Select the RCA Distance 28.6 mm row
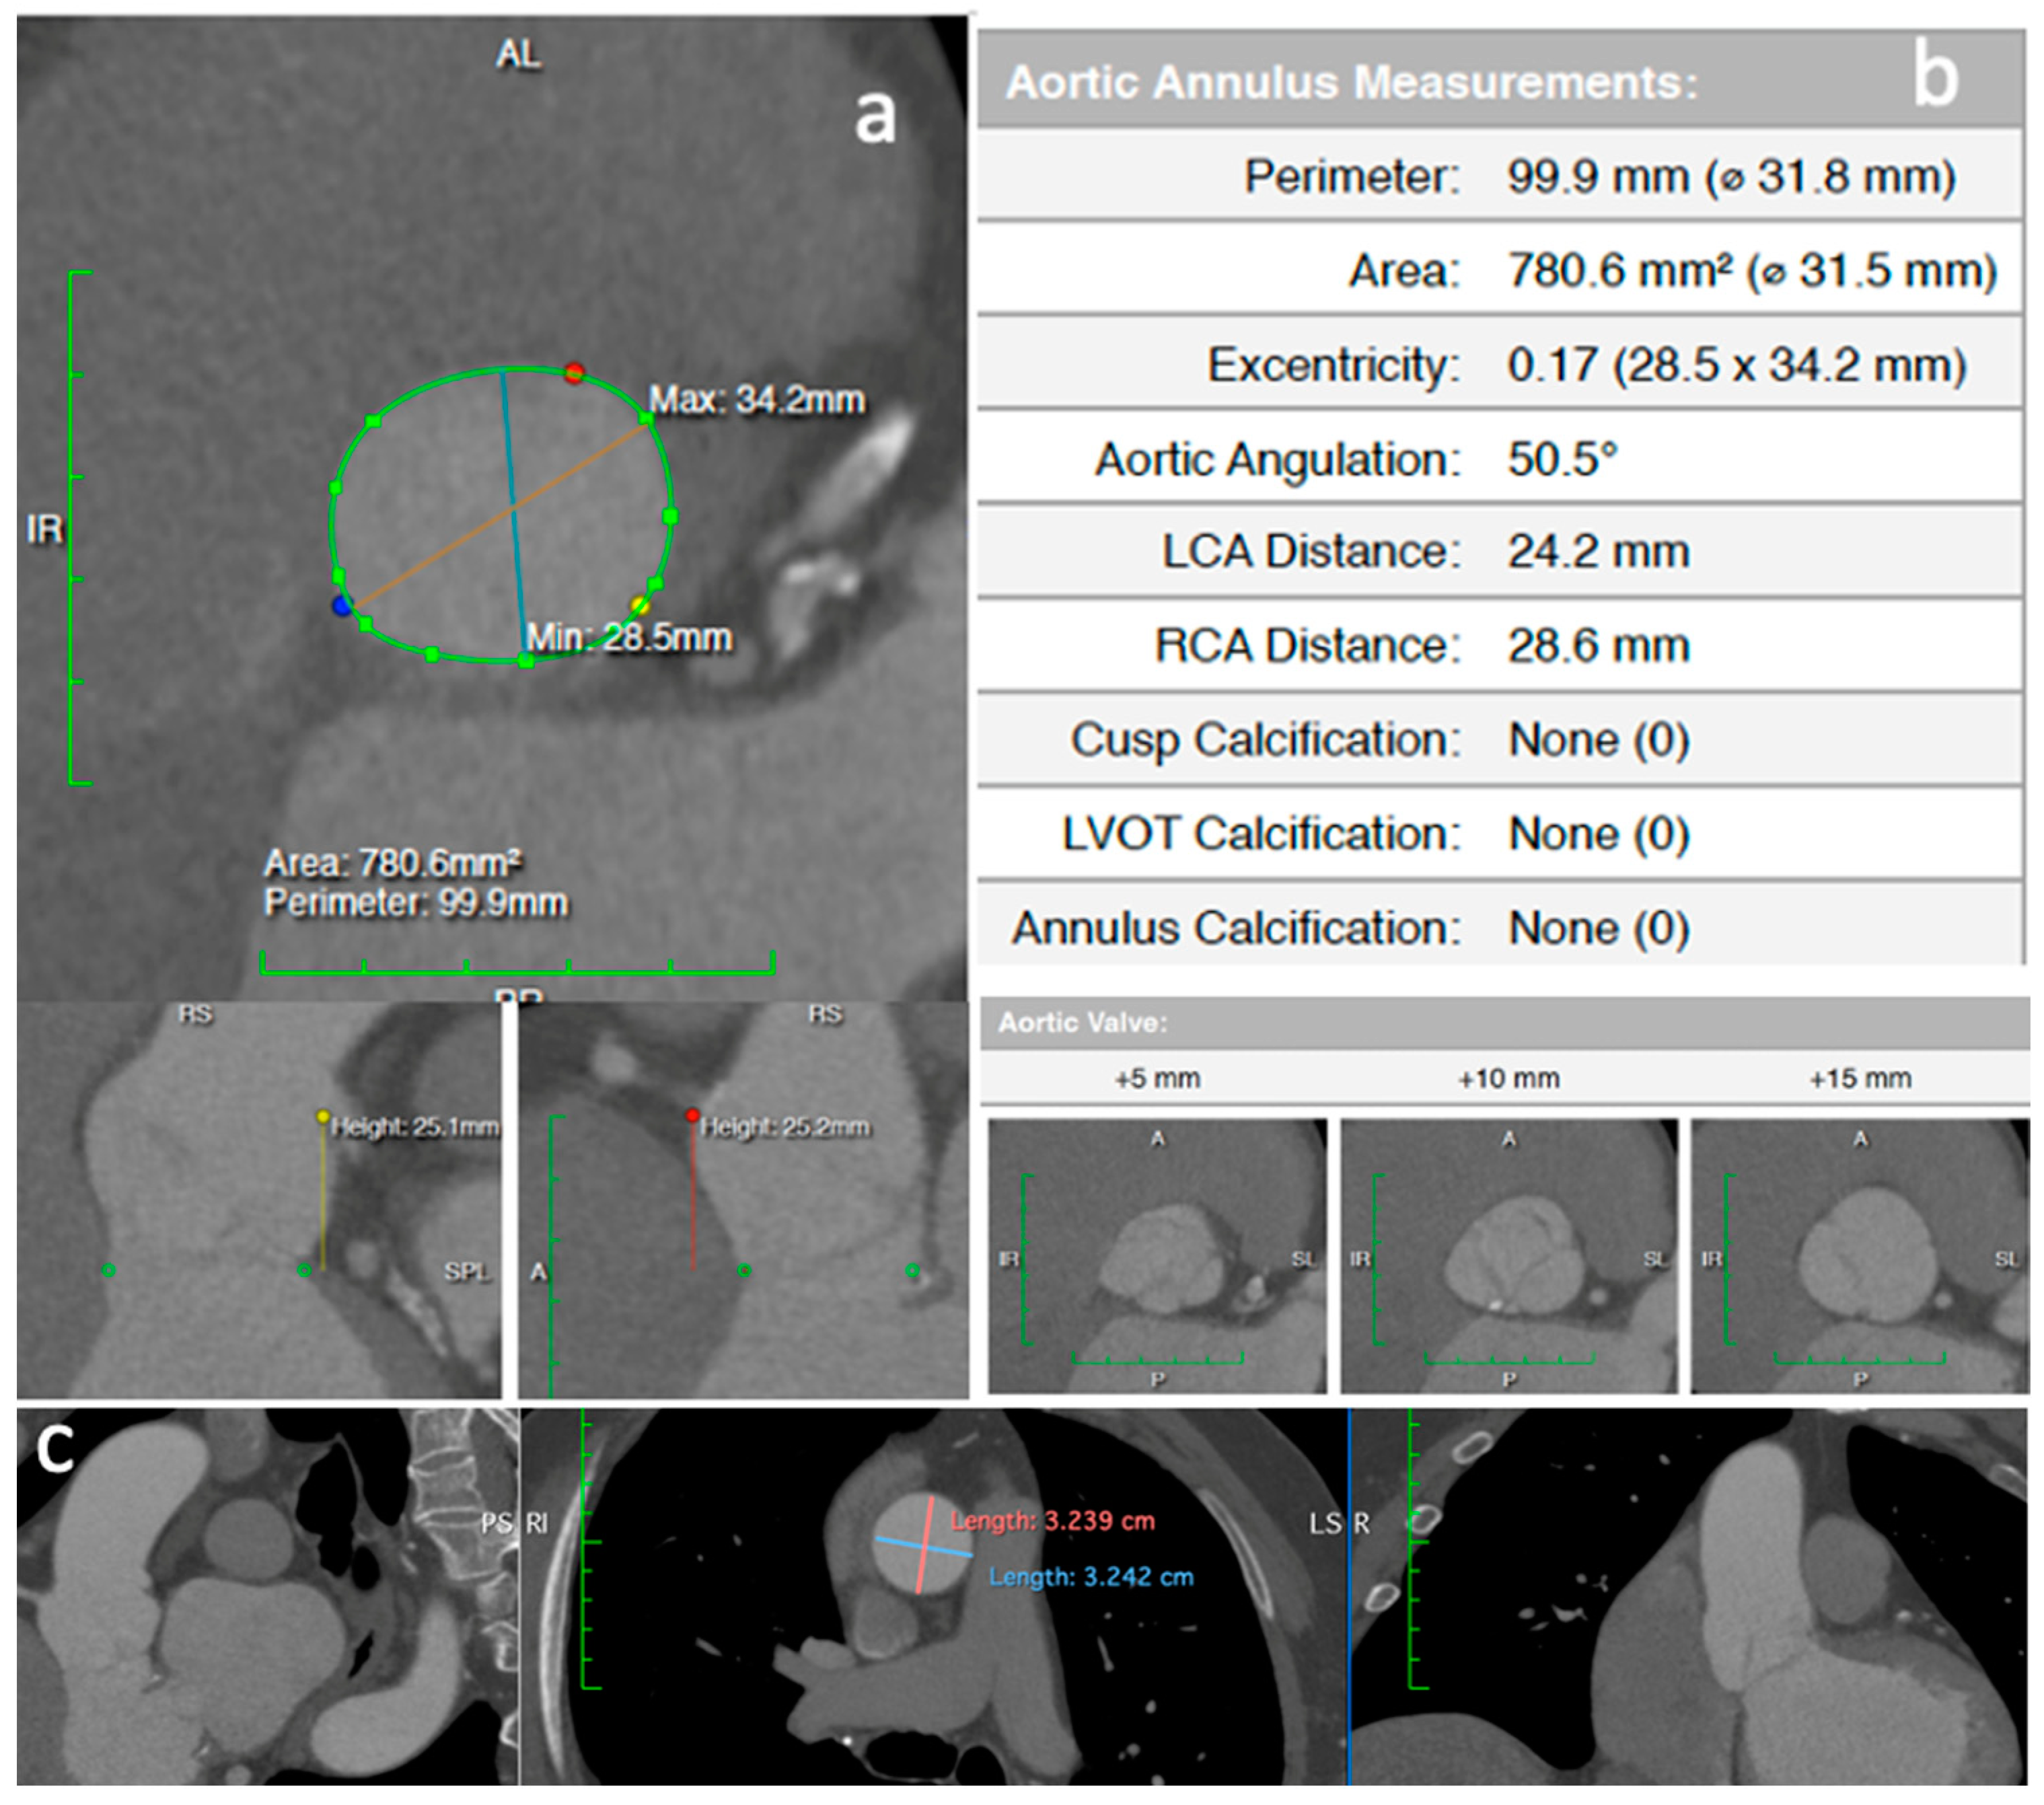Image resolution: width=2044 pixels, height=1805 pixels. [x=1500, y=645]
